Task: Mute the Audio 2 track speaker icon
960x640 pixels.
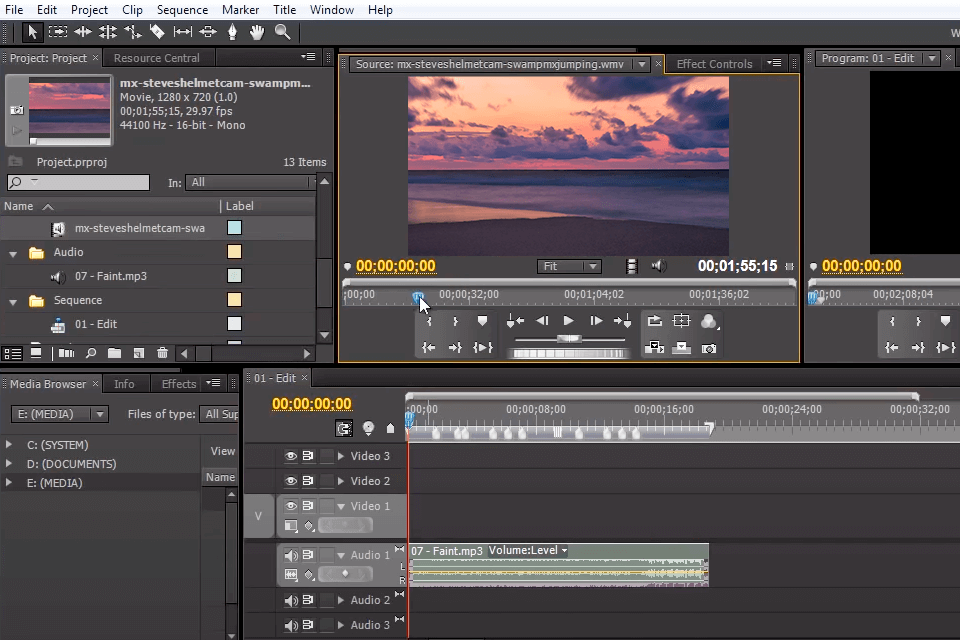Action: 291,599
